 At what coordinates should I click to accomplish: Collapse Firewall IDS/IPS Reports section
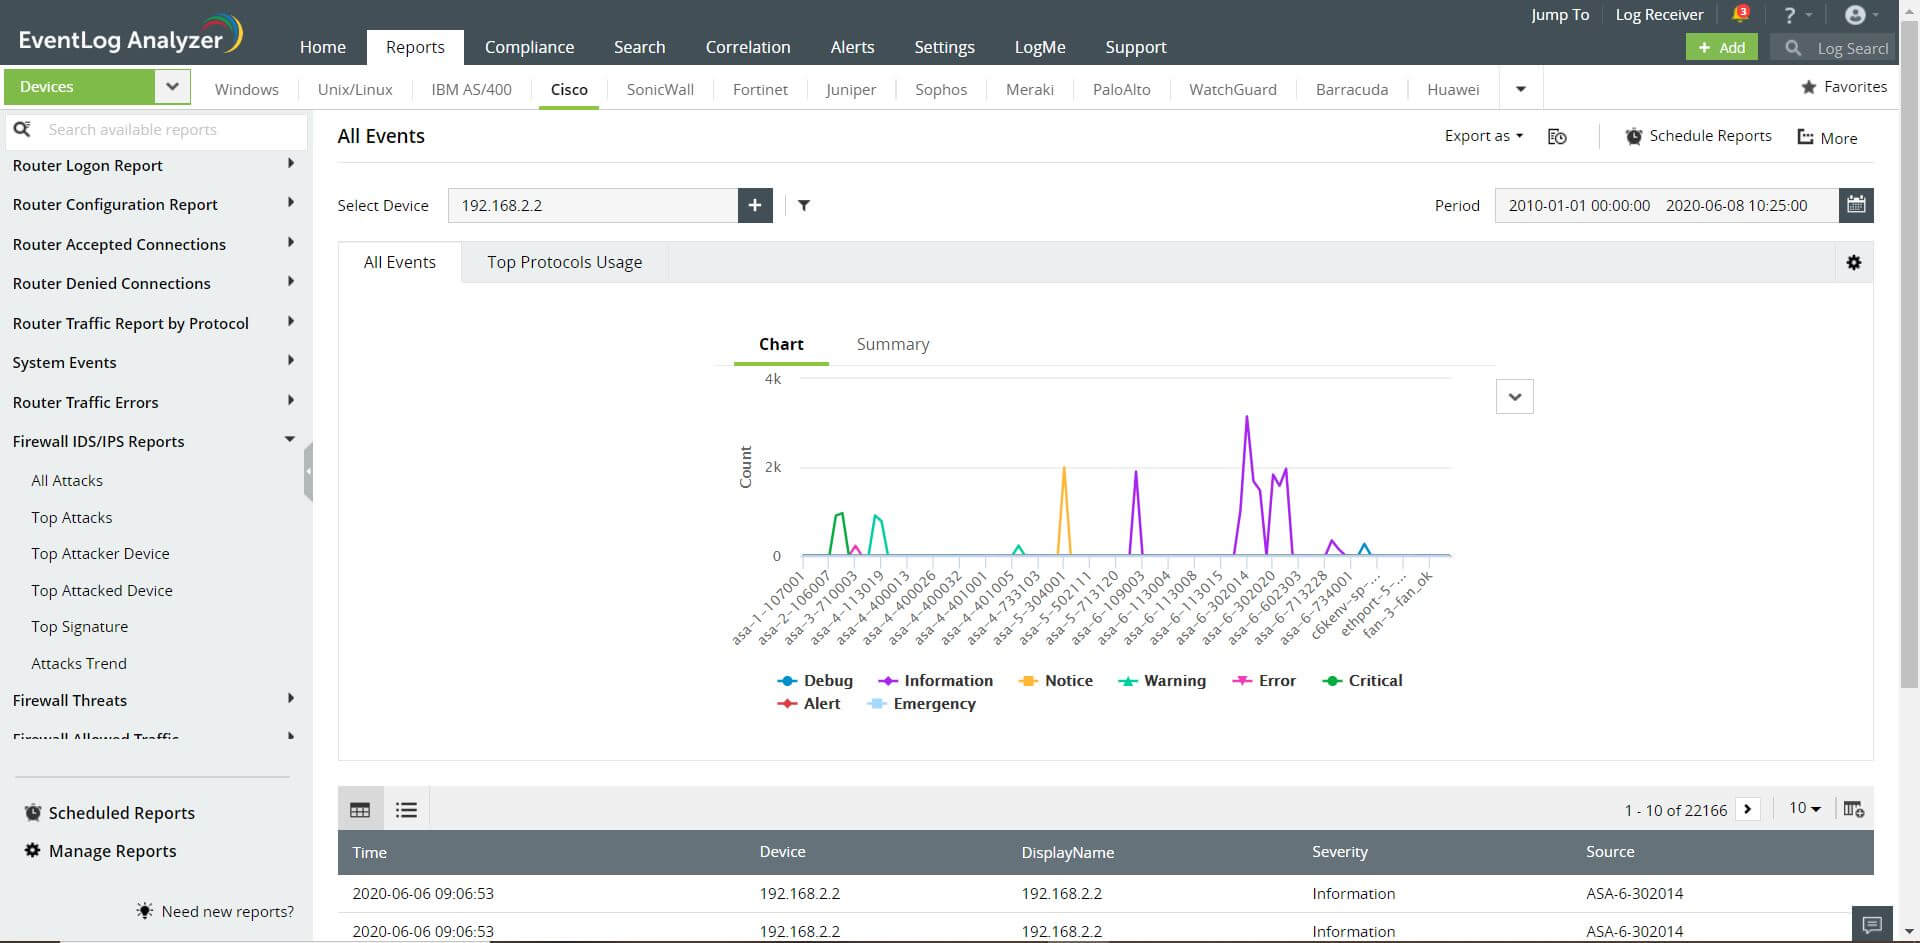click(x=290, y=440)
